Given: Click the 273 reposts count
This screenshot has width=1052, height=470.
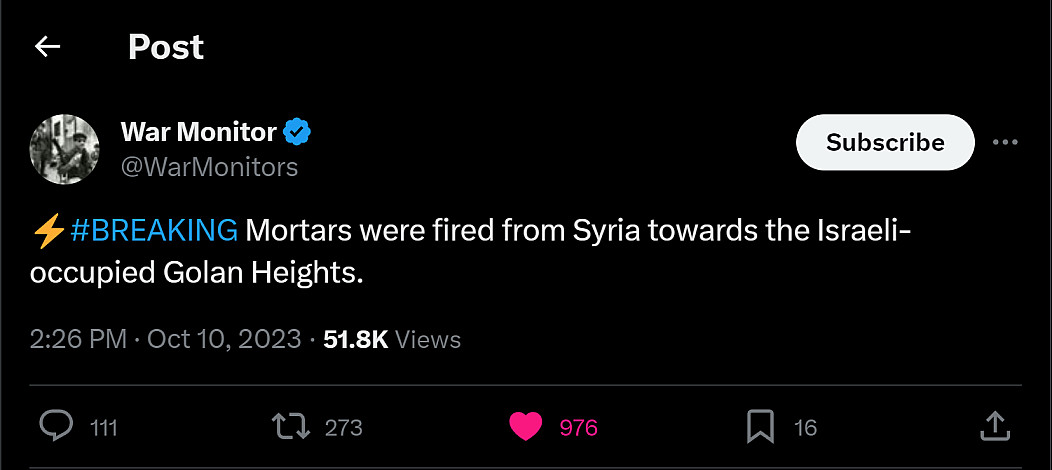Looking at the screenshot, I should [343, 428].
